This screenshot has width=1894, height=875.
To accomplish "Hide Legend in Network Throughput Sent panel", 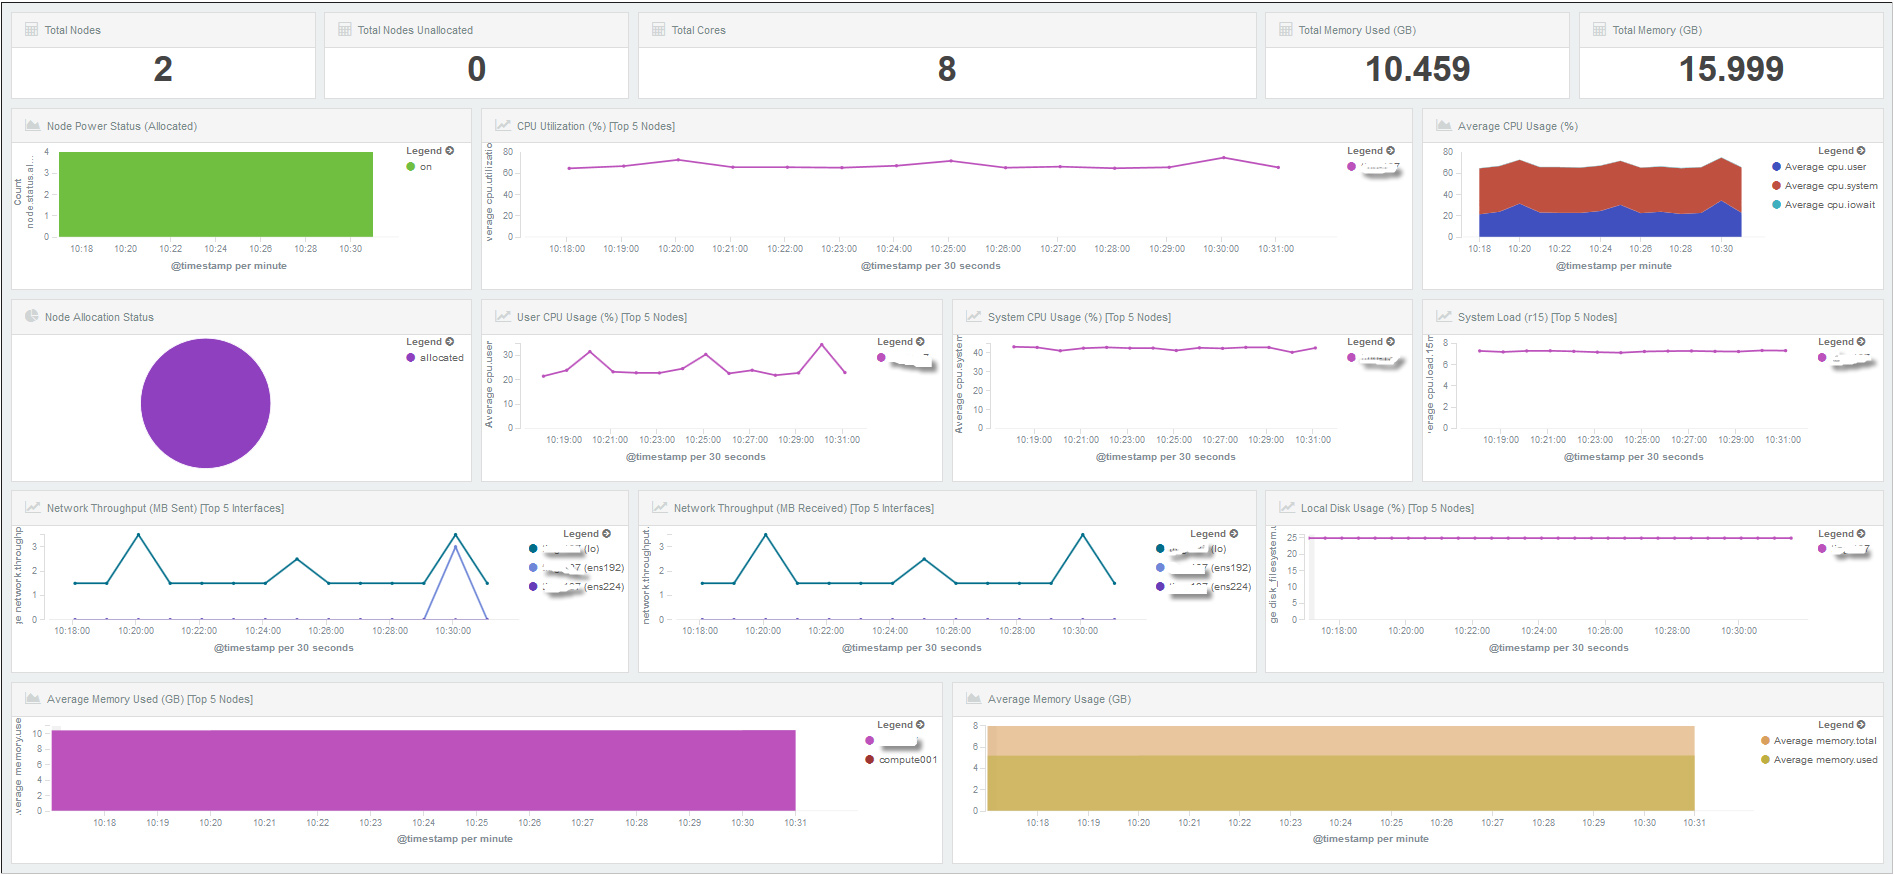I will [x=607, y=534].
